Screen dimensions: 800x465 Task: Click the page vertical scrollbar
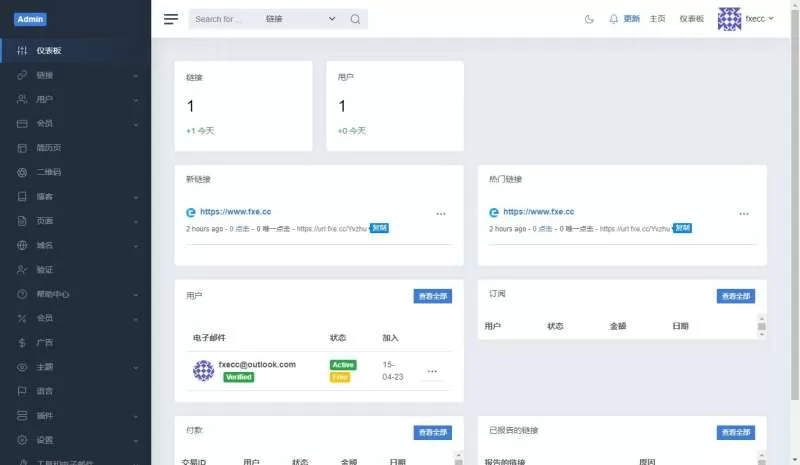pyautogui.click(x=795, y=204)
